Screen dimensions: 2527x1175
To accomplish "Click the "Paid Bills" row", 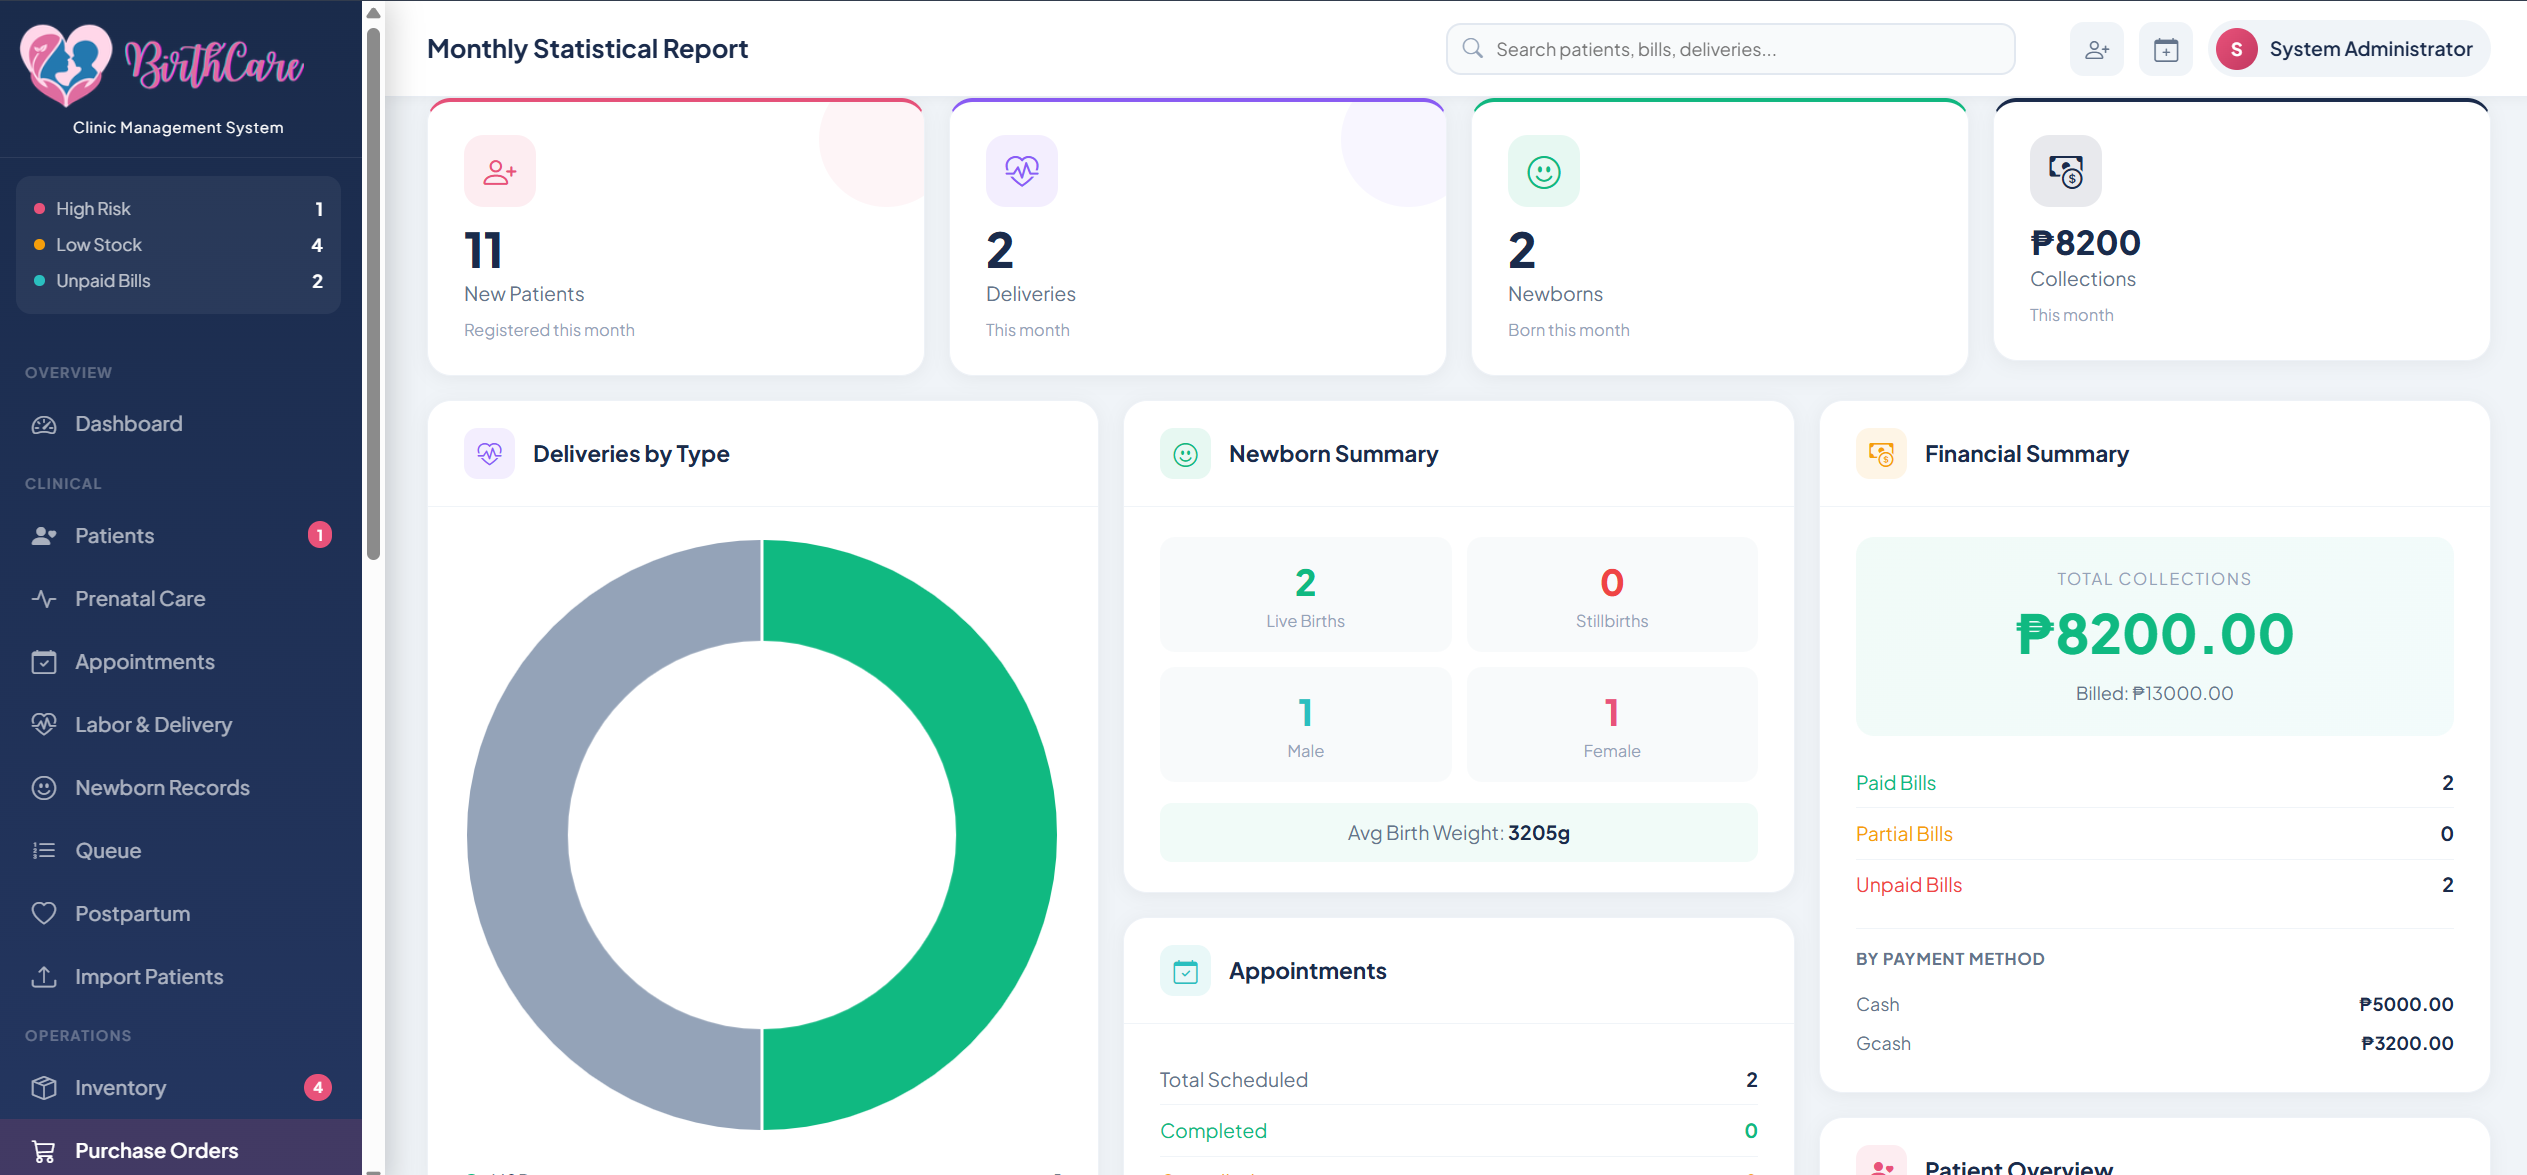I will (x=2154, y=783).
